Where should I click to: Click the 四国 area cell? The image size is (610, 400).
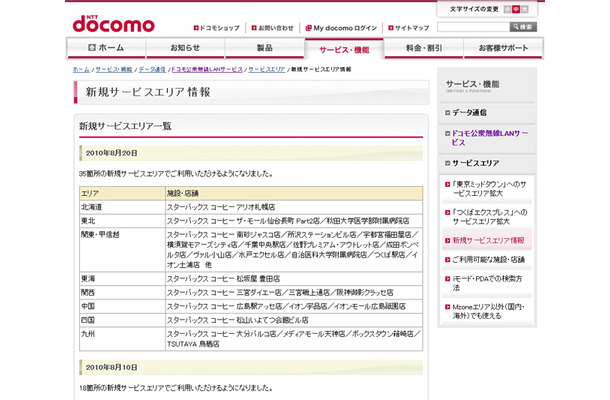point(123,320)
